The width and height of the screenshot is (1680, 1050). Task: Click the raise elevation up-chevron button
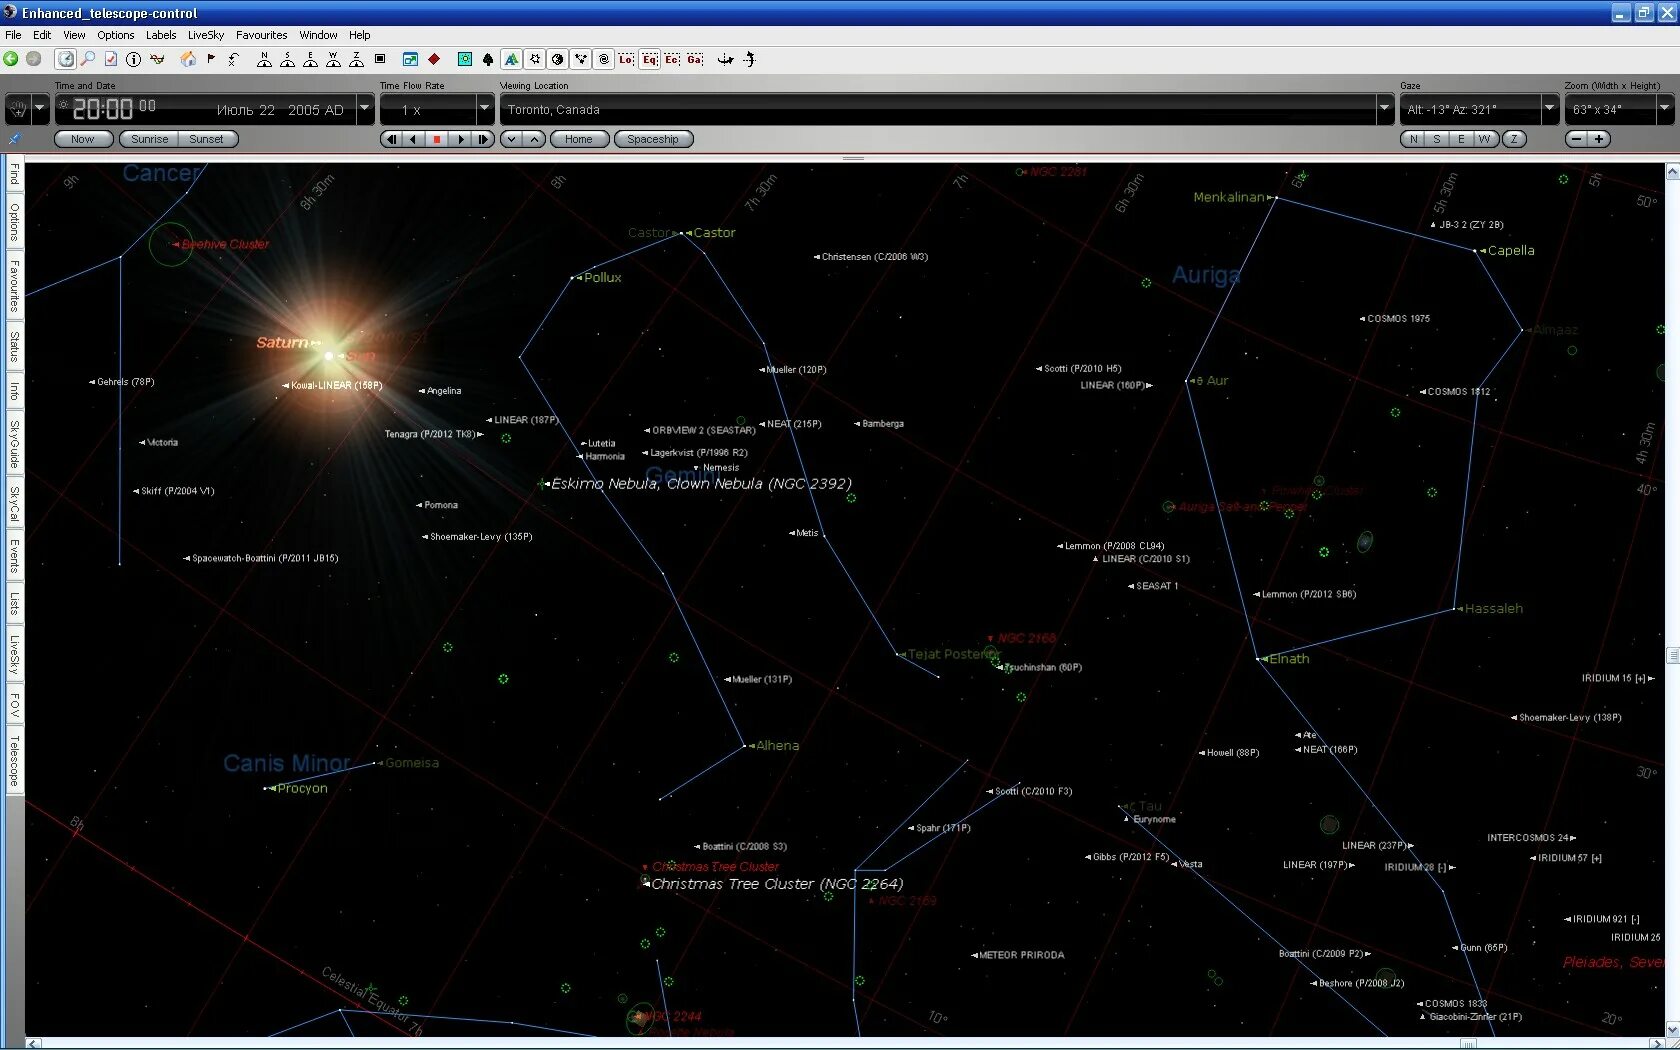(535, 139)
